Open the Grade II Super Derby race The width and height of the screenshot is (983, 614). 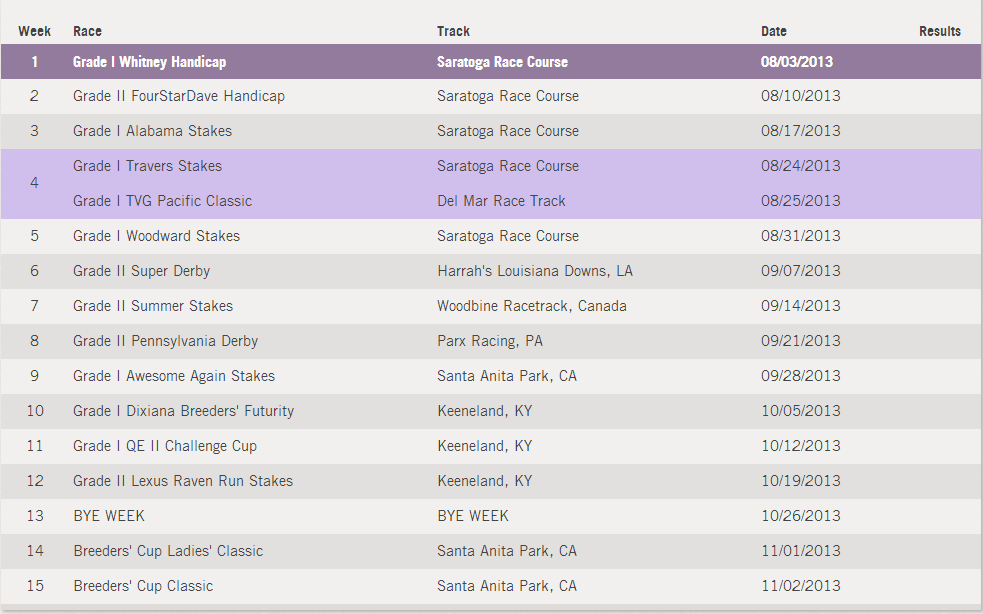point(141,271)
